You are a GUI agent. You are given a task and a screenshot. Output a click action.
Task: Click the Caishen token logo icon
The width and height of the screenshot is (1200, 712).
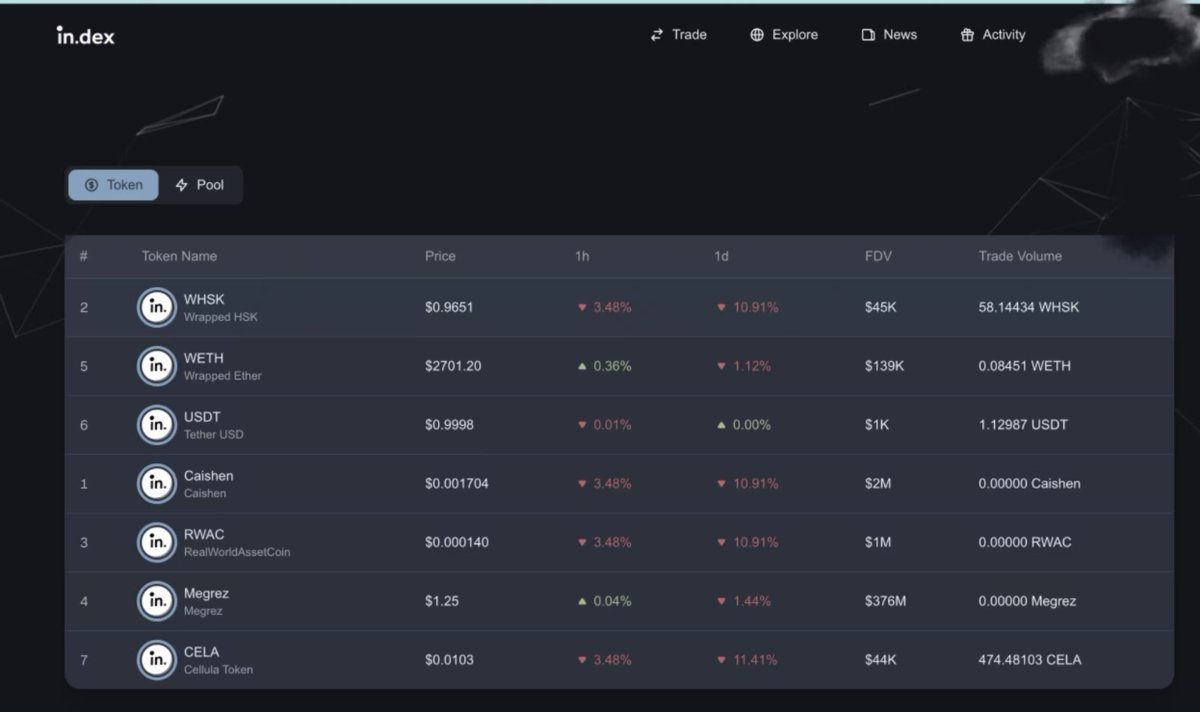point(156,484)
